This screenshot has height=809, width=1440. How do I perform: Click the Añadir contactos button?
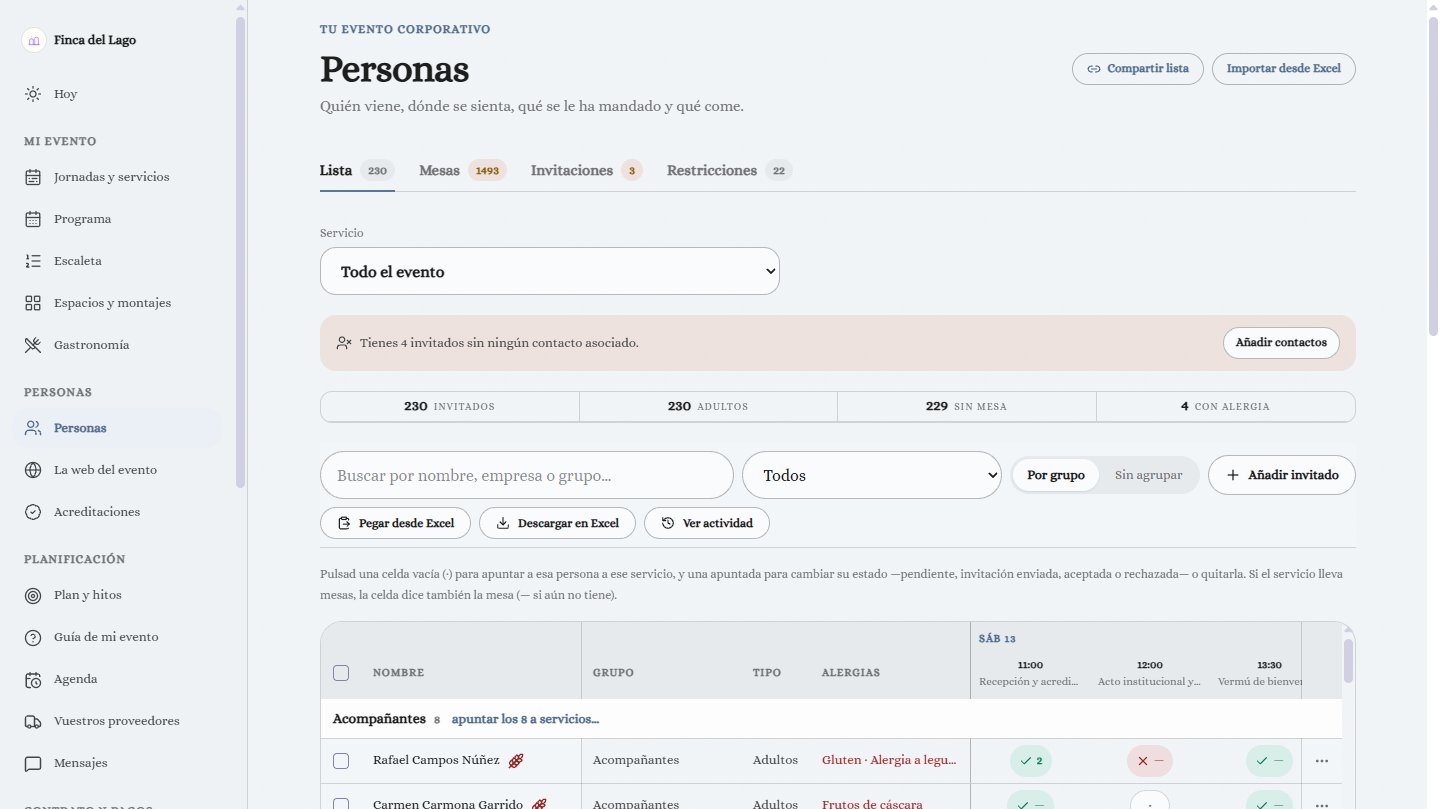point(1281,343)
